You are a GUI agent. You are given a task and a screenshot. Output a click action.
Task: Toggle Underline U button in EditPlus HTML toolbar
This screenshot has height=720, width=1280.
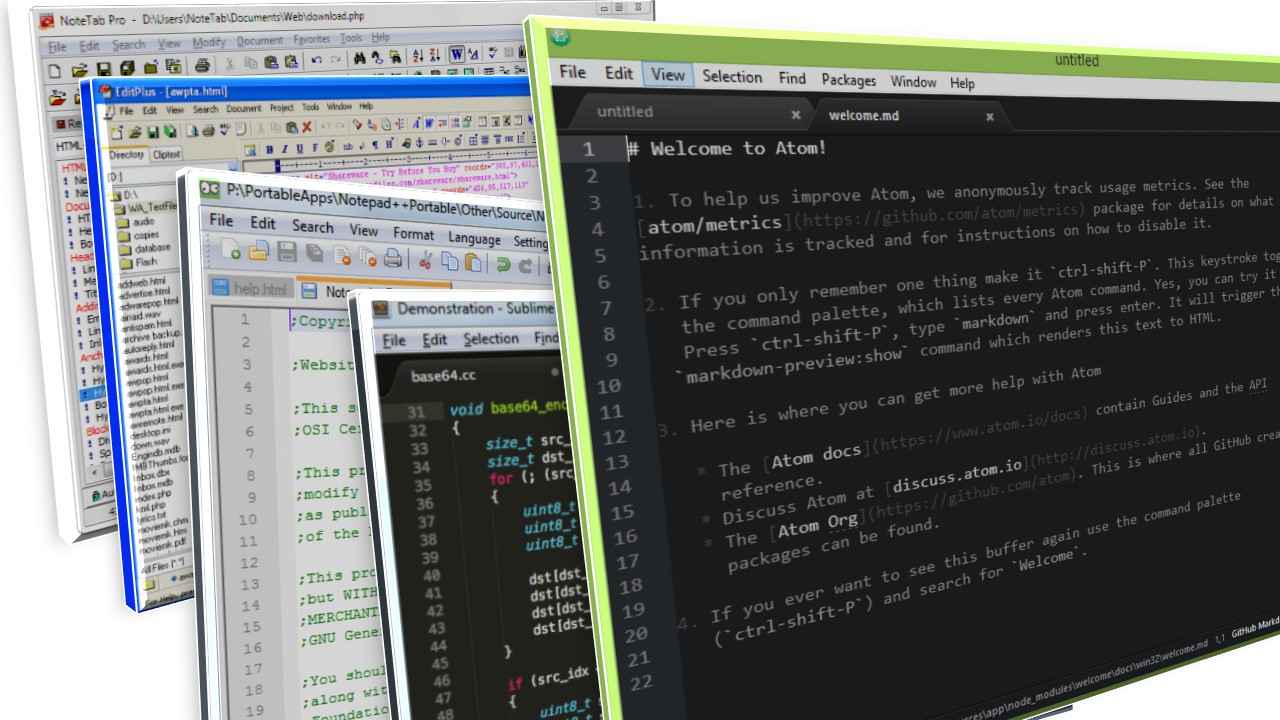pos(300,149)
